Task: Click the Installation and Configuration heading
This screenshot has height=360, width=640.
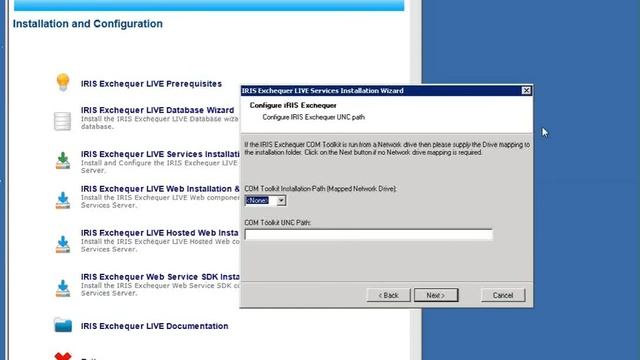Action: coord(88,24)
